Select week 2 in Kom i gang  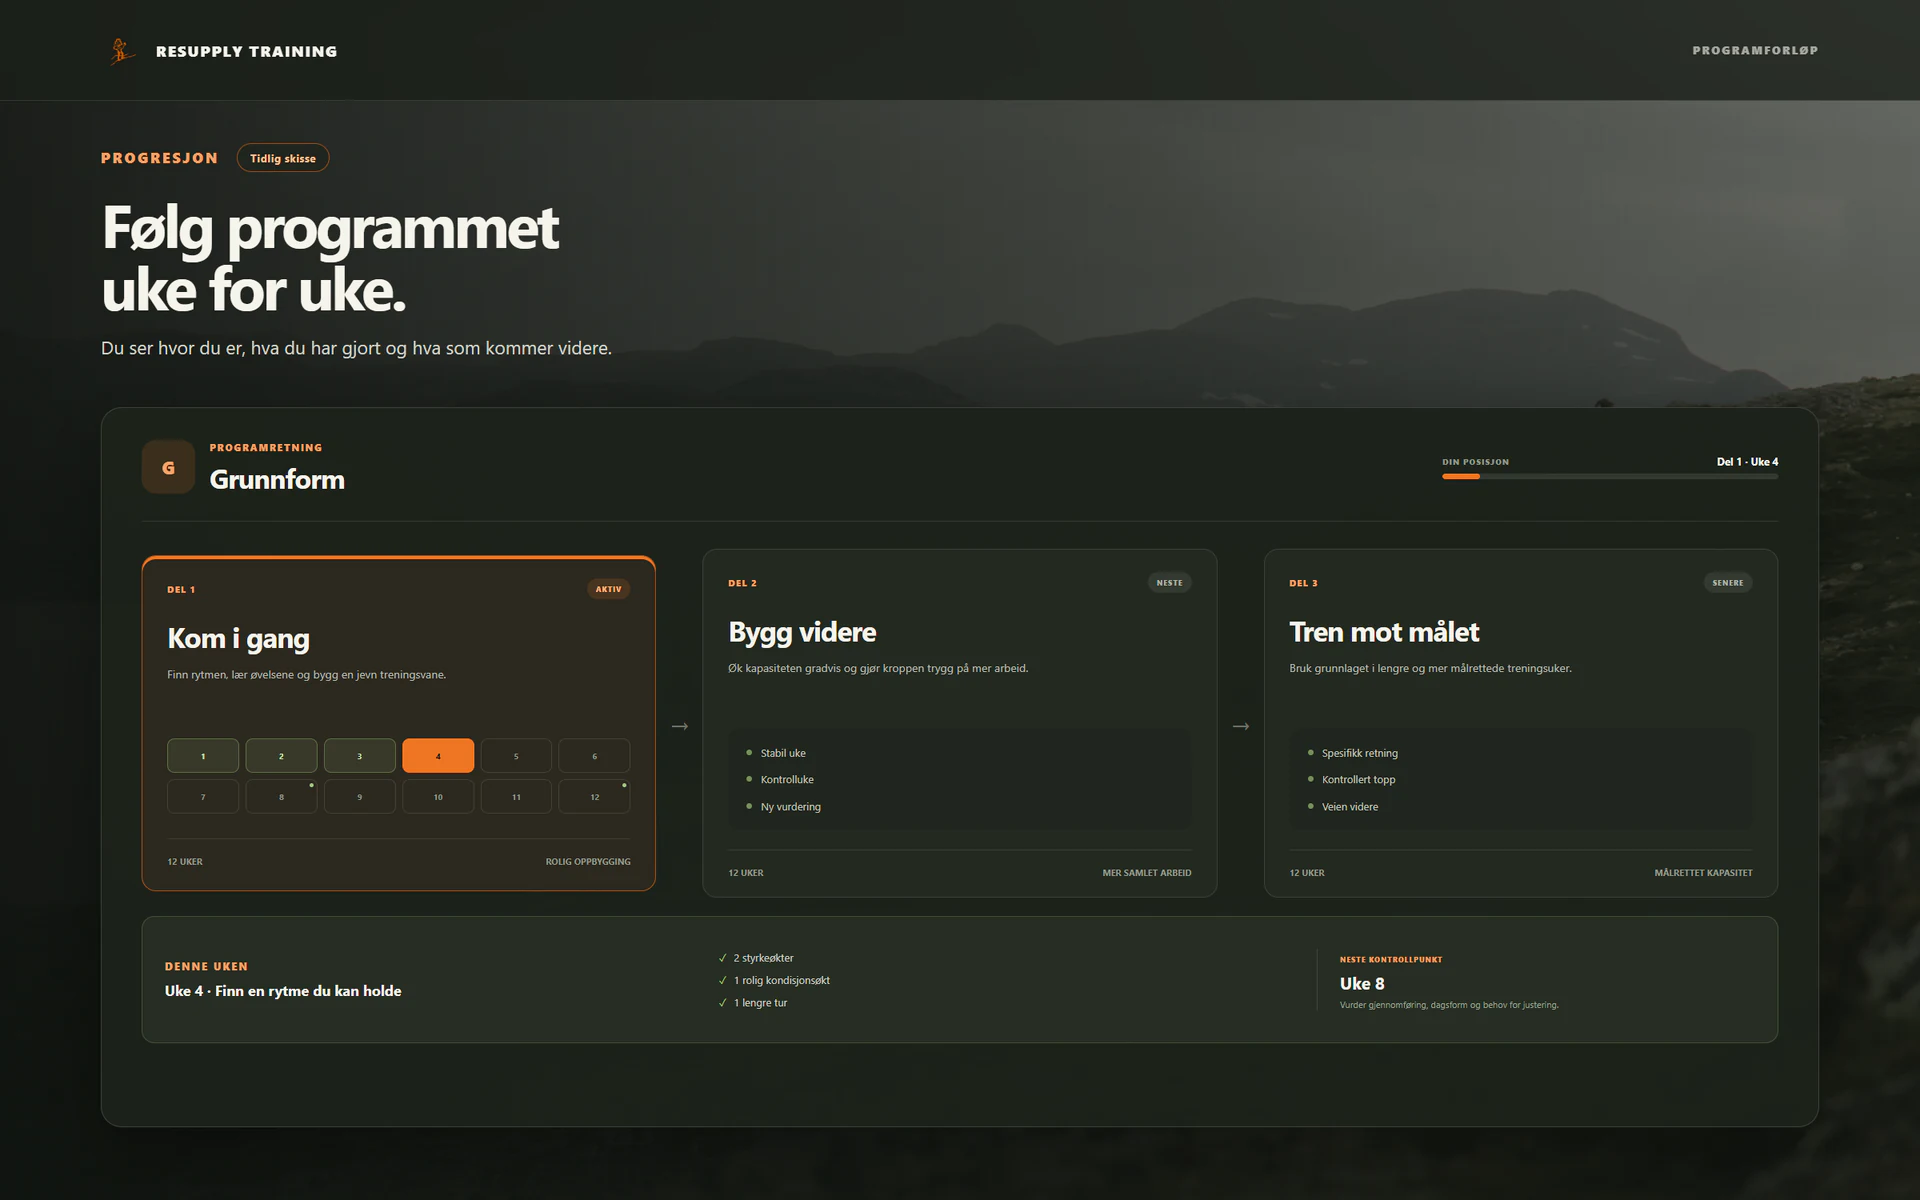281,756
